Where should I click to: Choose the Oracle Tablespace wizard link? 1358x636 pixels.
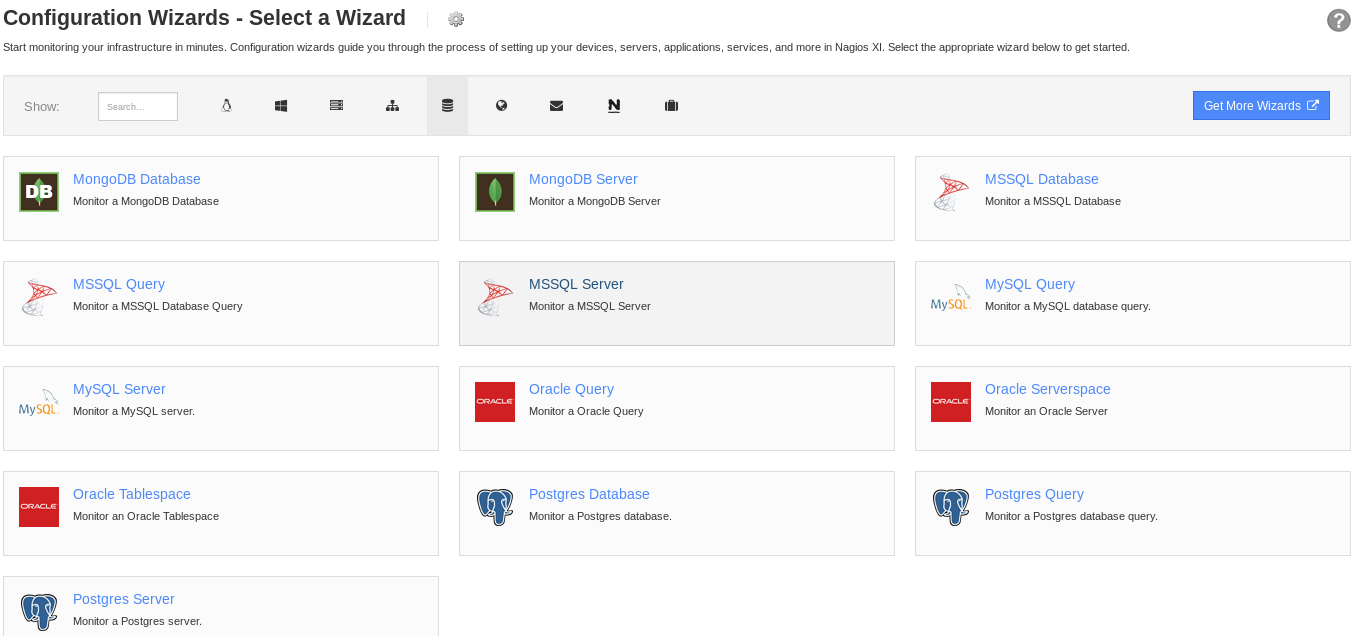pos(132,494)
